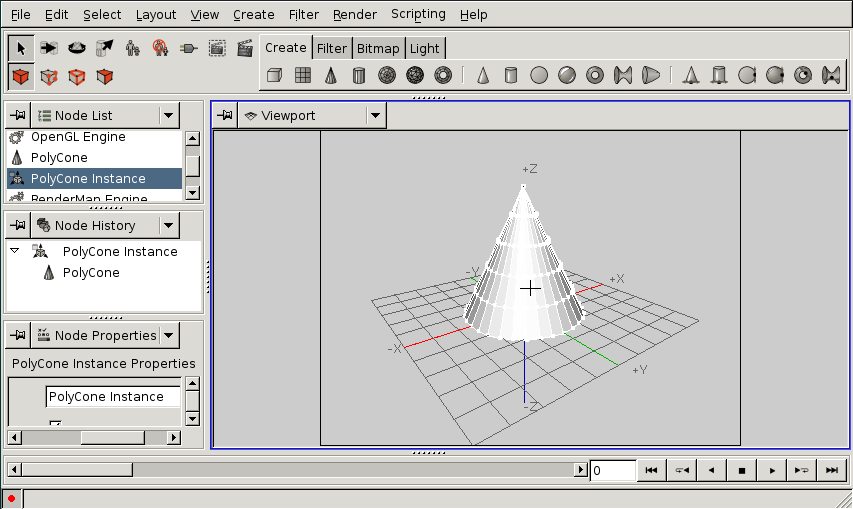Toggle the Viewport panel pin
This screenshot has width=853, height=509.
coord(225,116)
